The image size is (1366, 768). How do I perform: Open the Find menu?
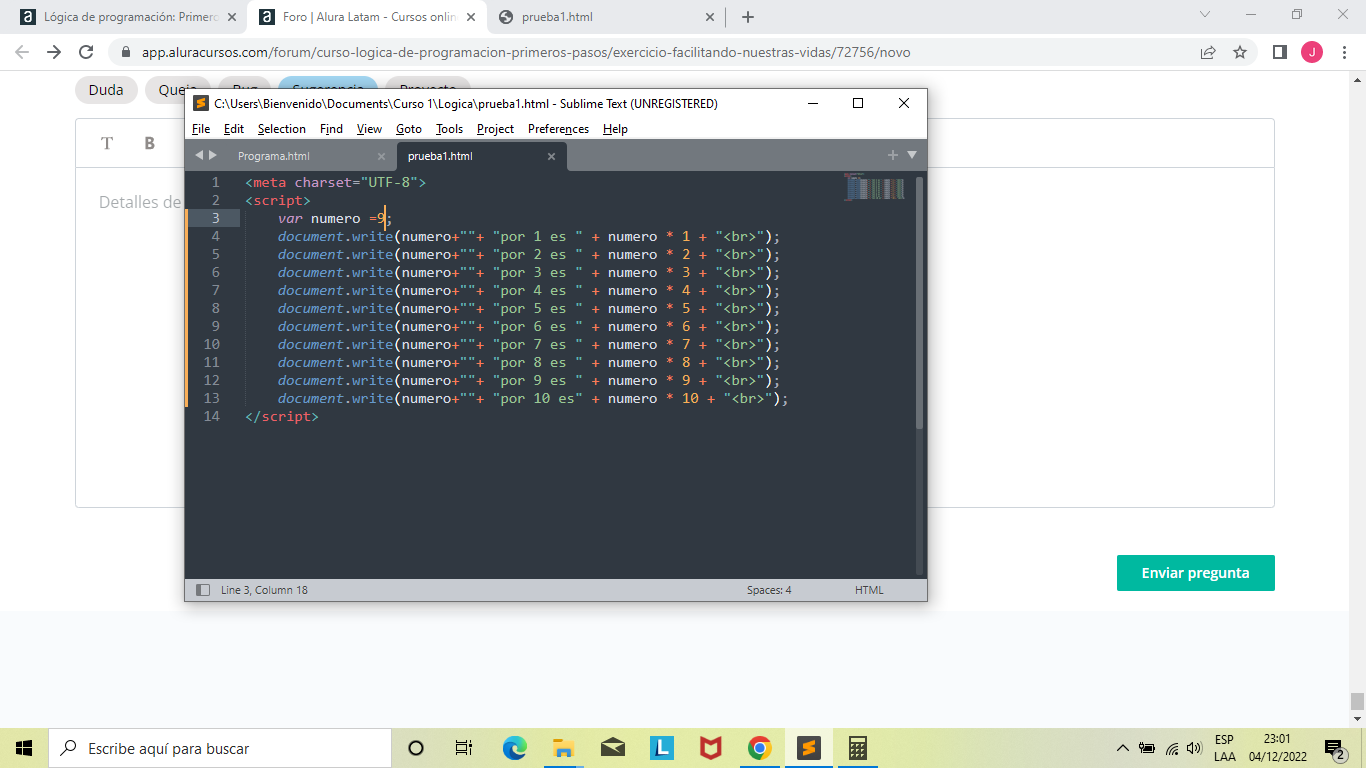pos(331,129)
